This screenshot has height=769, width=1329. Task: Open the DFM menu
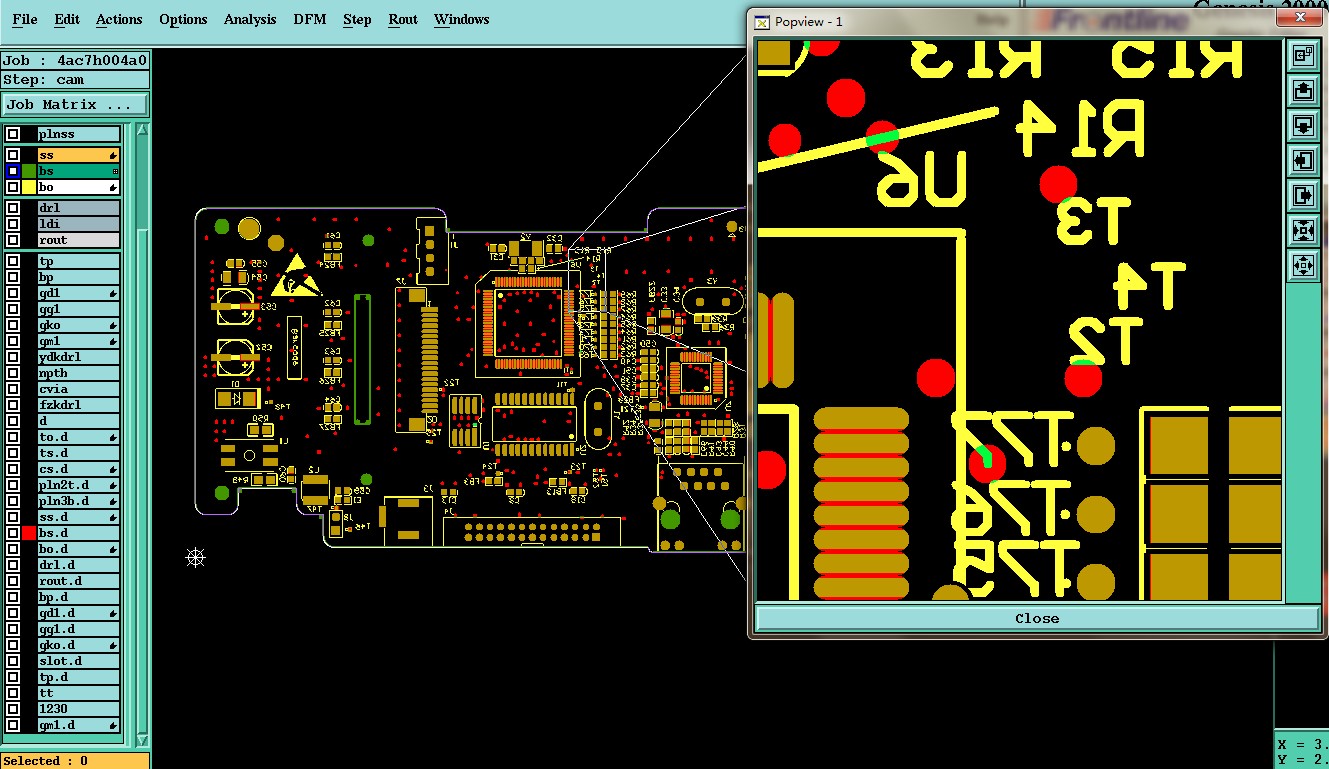(310, 20)
